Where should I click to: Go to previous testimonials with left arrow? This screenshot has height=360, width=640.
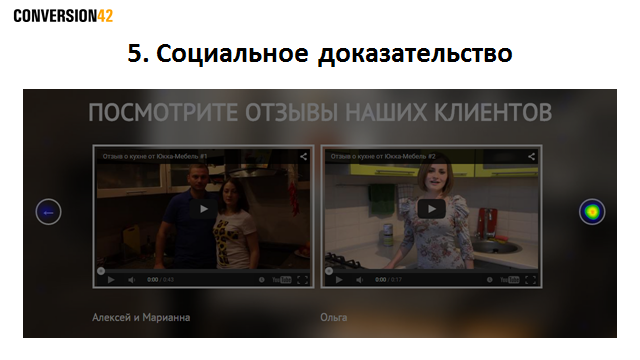click(48, 212)
